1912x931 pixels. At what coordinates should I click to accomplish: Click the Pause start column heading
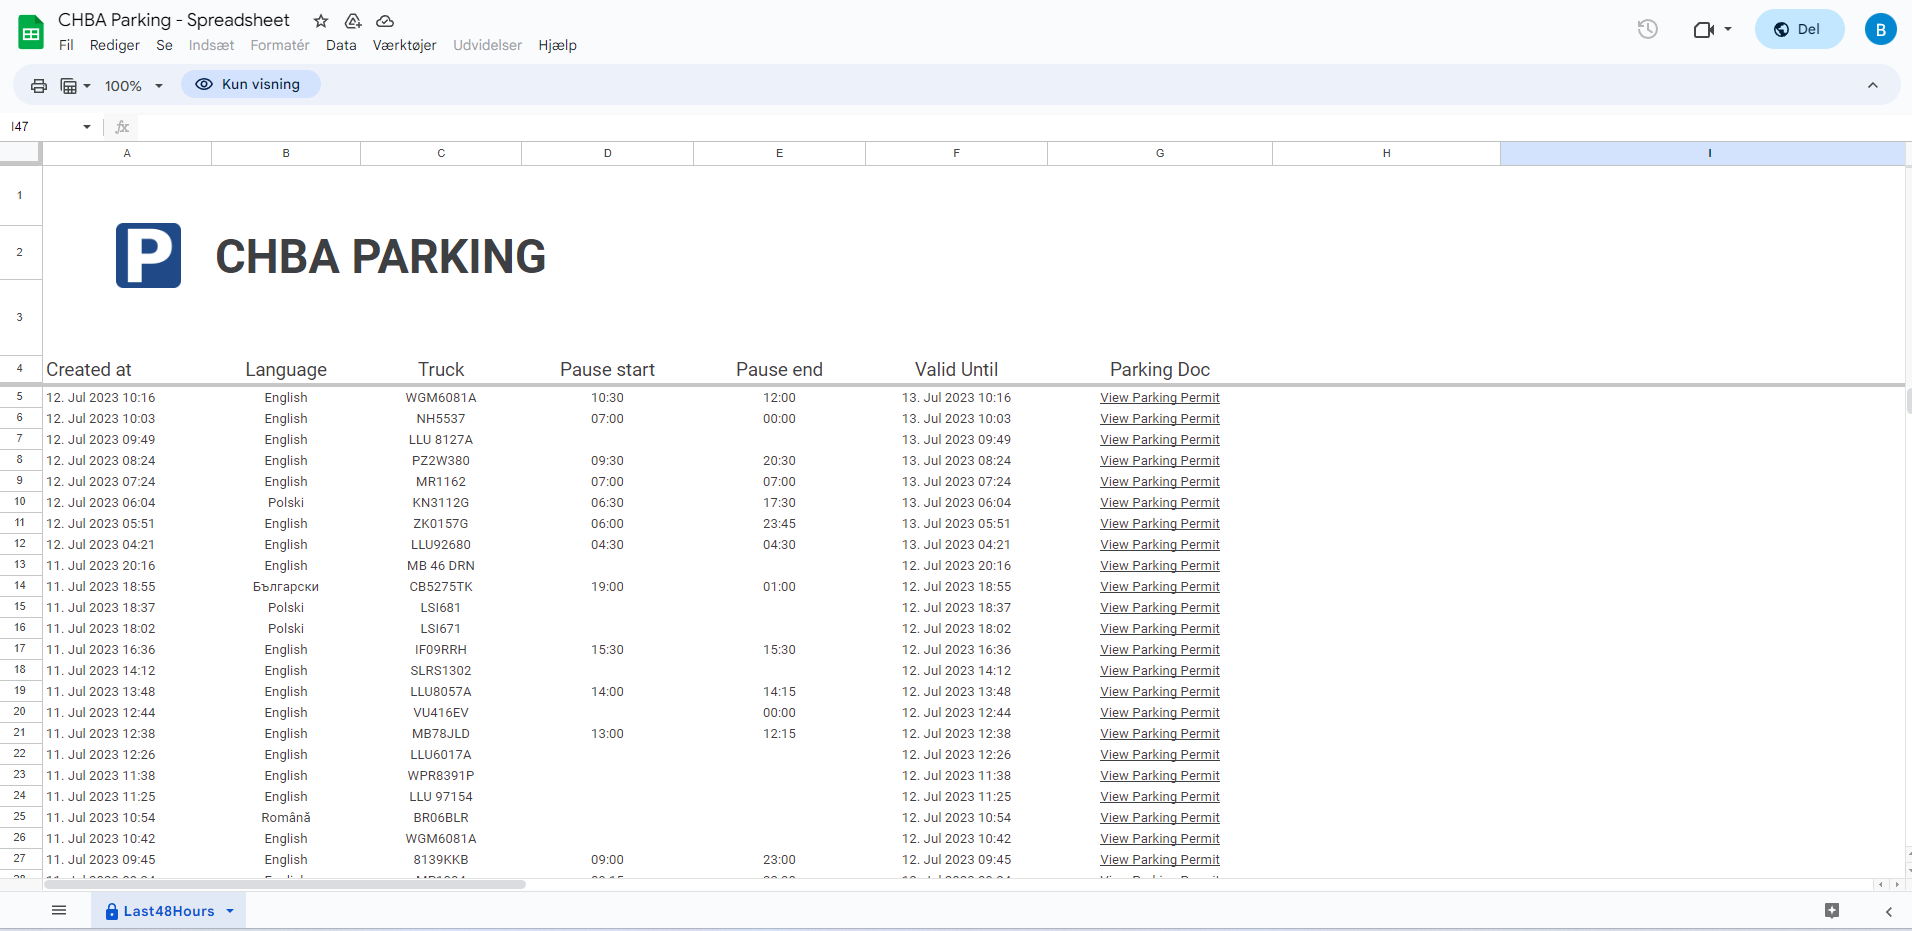607,370
